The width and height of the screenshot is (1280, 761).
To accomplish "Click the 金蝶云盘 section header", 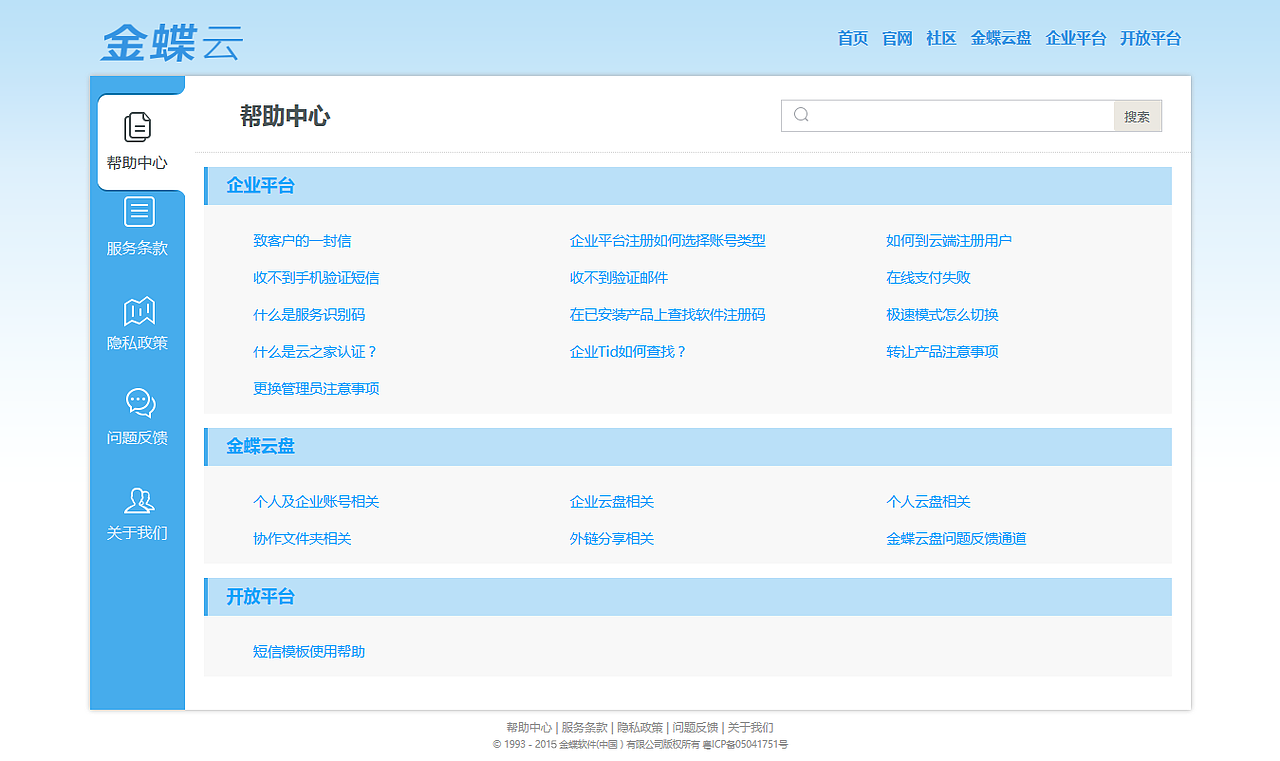I will click(x=688, y=447).
